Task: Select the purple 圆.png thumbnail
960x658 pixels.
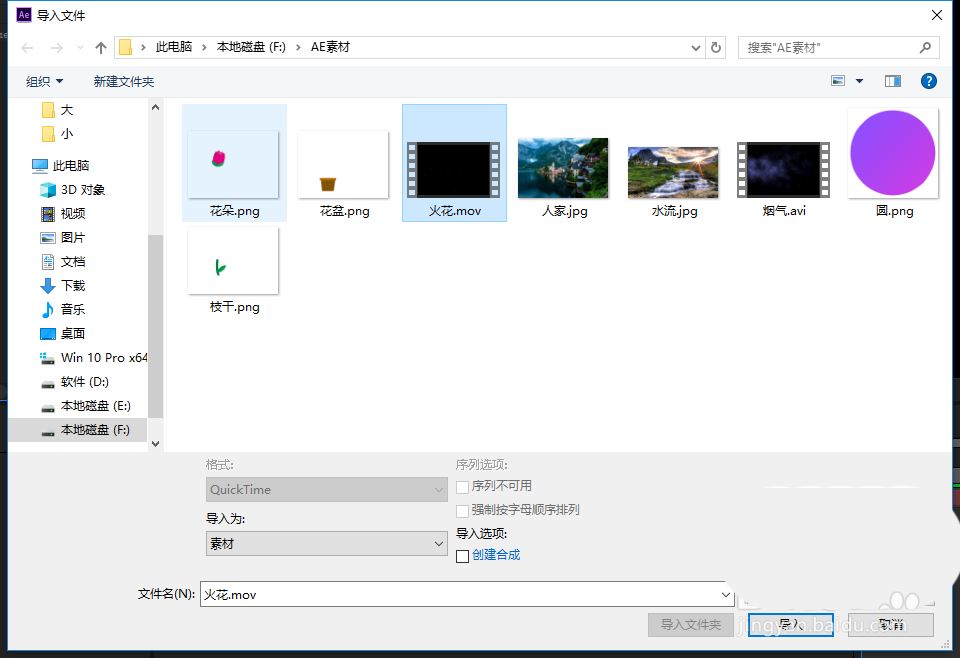Action: click(893, 164)
